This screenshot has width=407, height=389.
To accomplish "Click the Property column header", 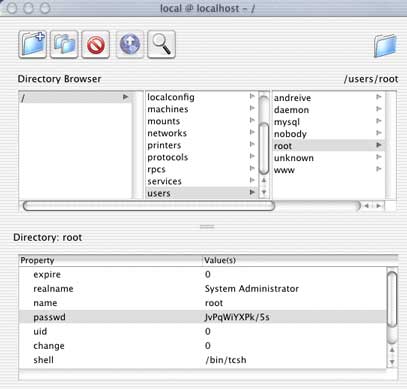I will [111, 260].
